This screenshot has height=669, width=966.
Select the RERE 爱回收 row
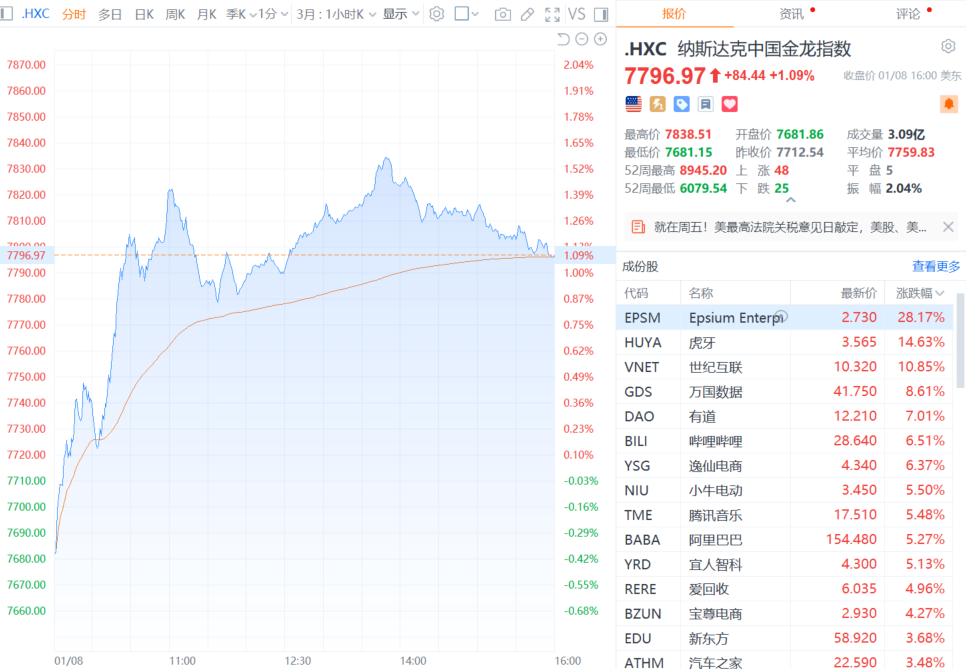[785, 588]
